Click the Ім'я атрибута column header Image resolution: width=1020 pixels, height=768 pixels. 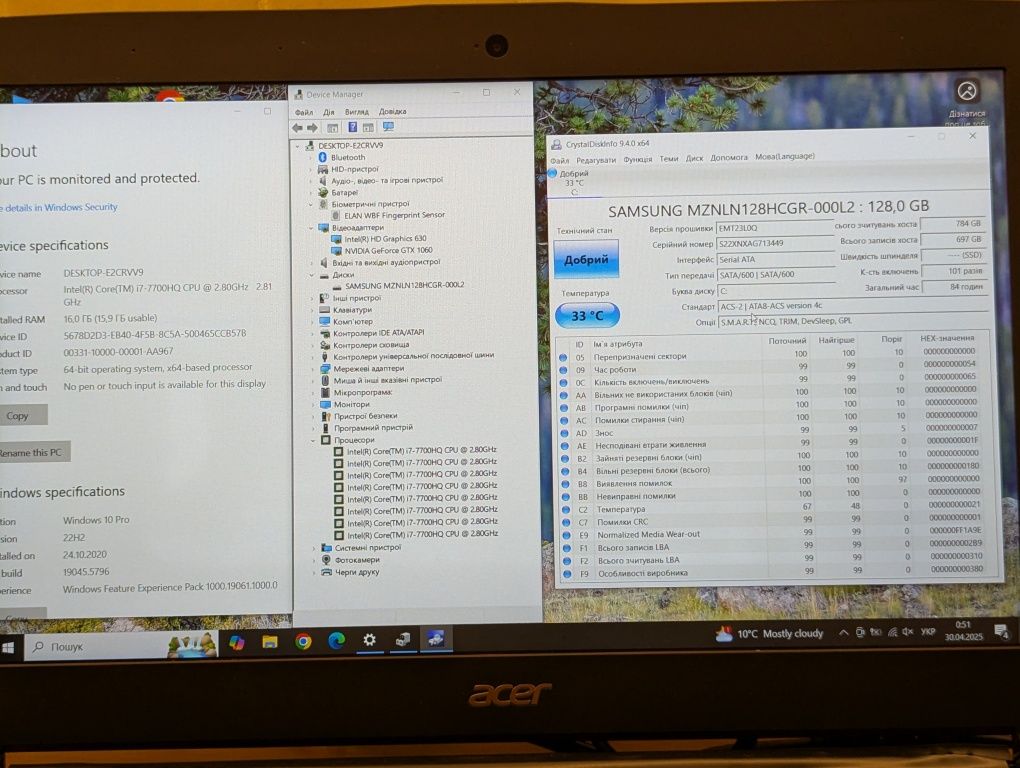[618, 344]
